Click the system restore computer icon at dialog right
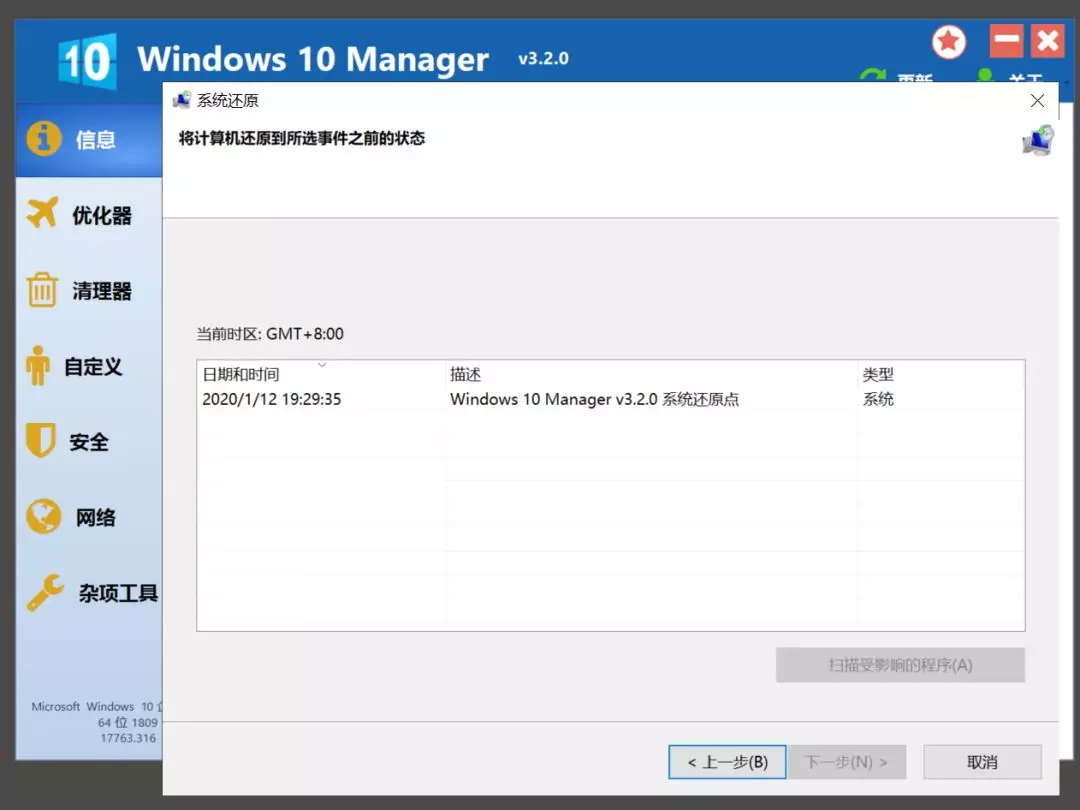Screen dimensions: 1080x810 pos(1038,140)
